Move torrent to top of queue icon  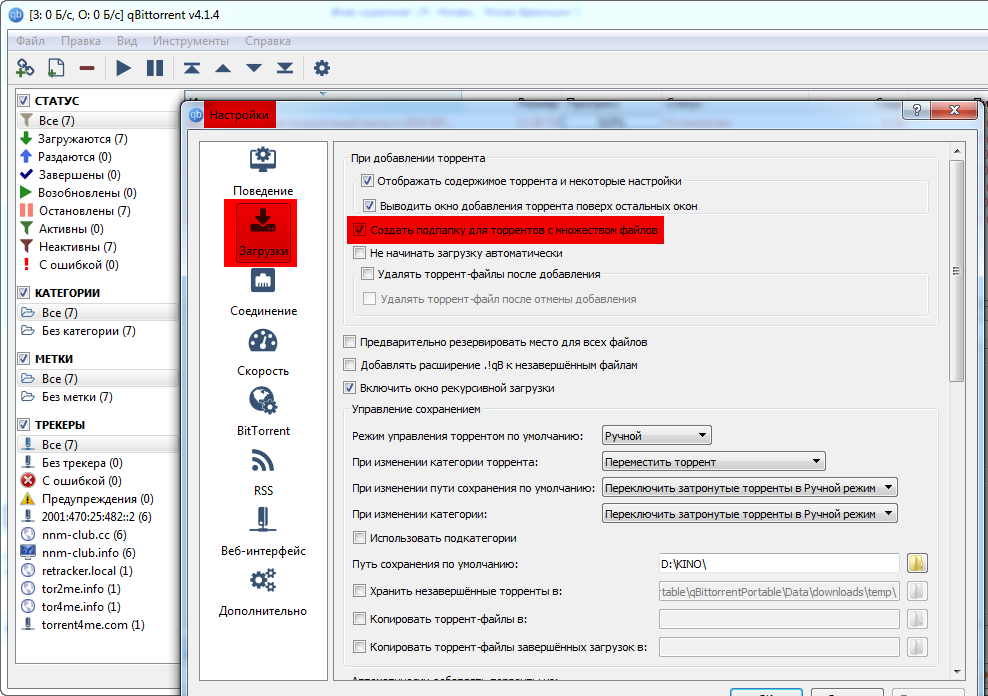point(192,68)
